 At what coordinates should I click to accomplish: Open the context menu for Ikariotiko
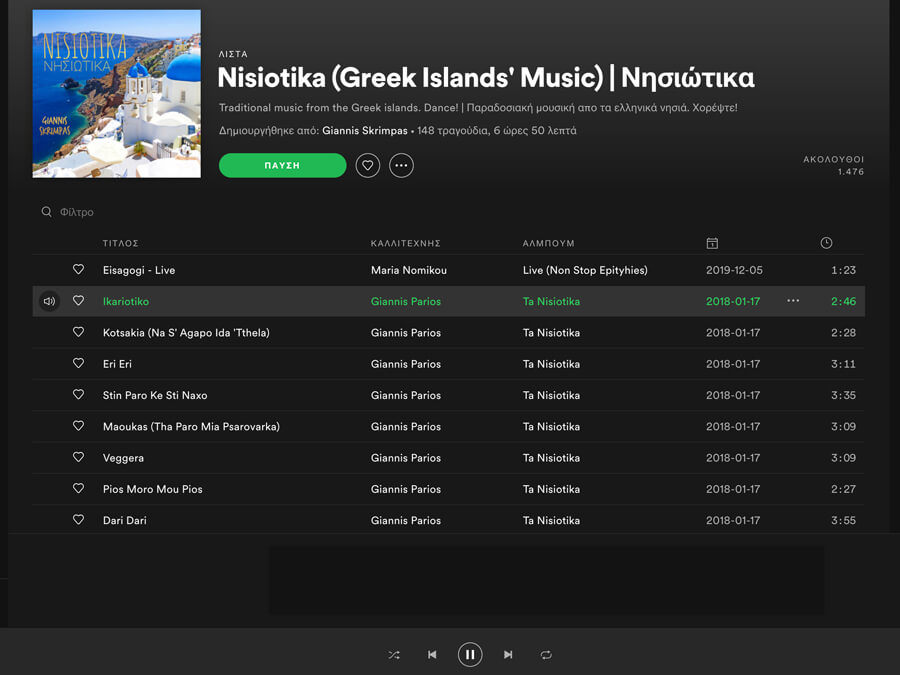tap(792, 300)
